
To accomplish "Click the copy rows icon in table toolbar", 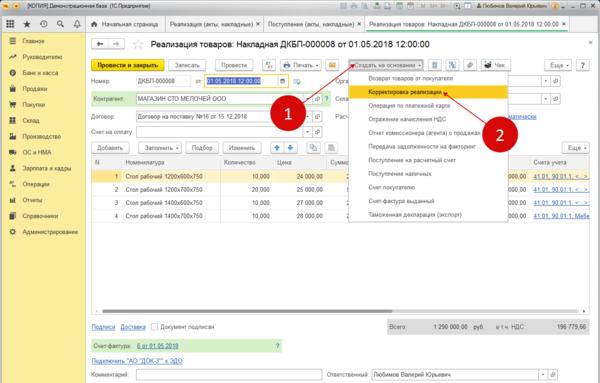I will click(313, 148).
